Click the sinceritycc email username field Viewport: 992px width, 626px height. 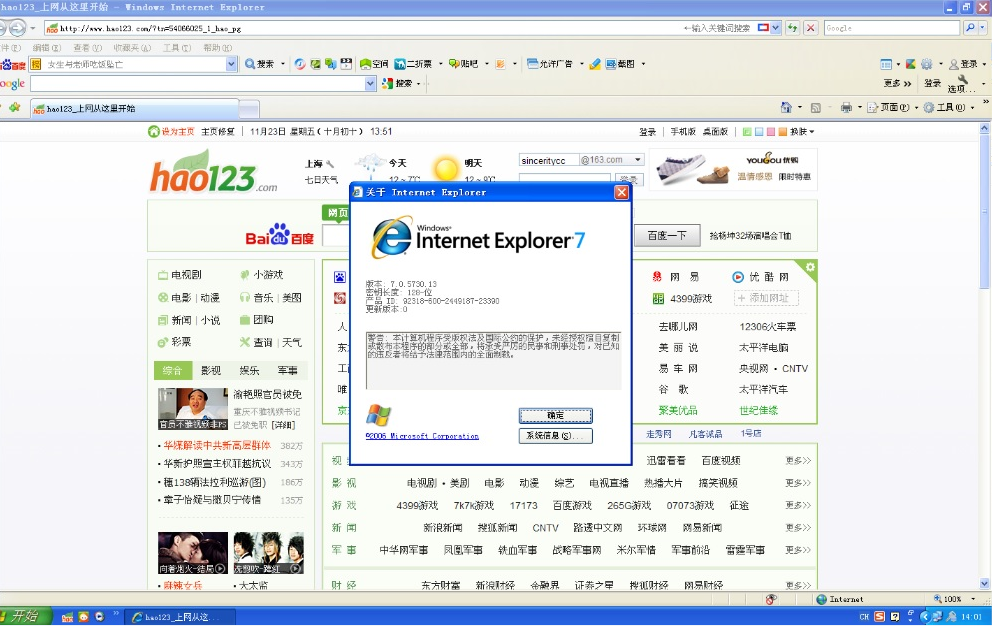tap(549, 160)
